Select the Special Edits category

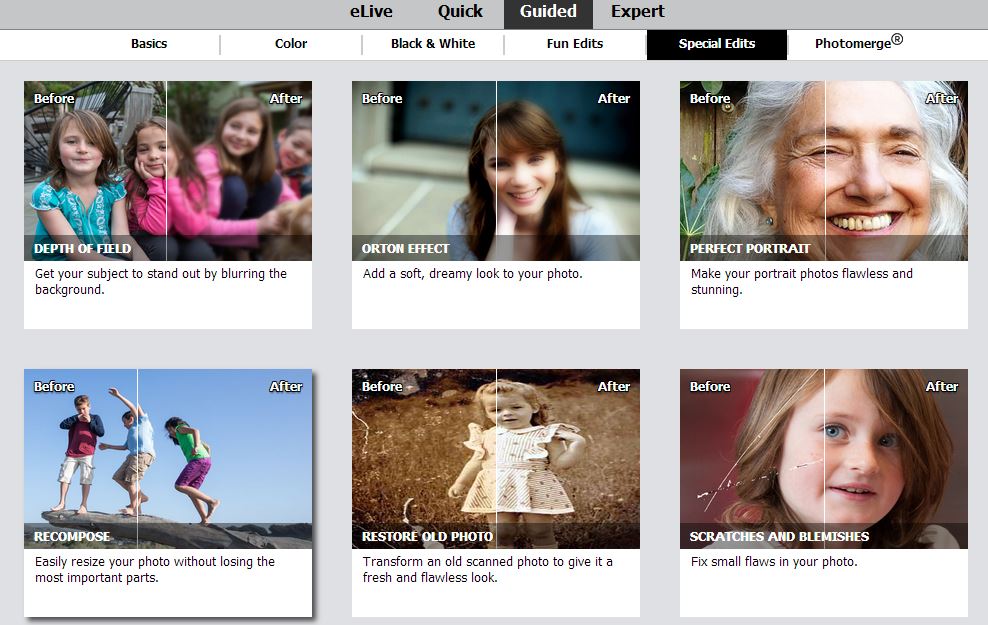click(x=717, y=45)
